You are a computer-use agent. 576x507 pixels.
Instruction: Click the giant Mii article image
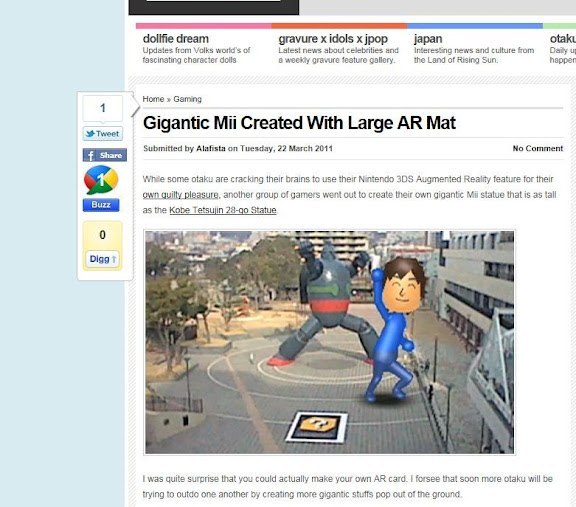[330, 342]
